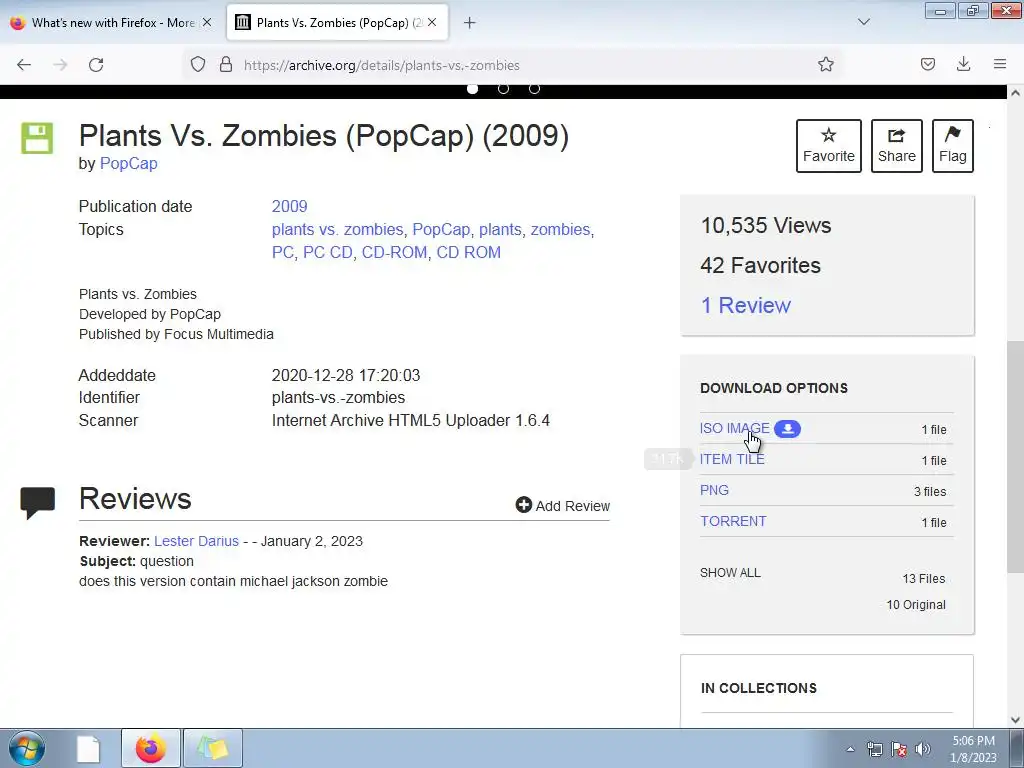
Task: Jump to the 1 Review link
Action: click(x=745, y=305)
